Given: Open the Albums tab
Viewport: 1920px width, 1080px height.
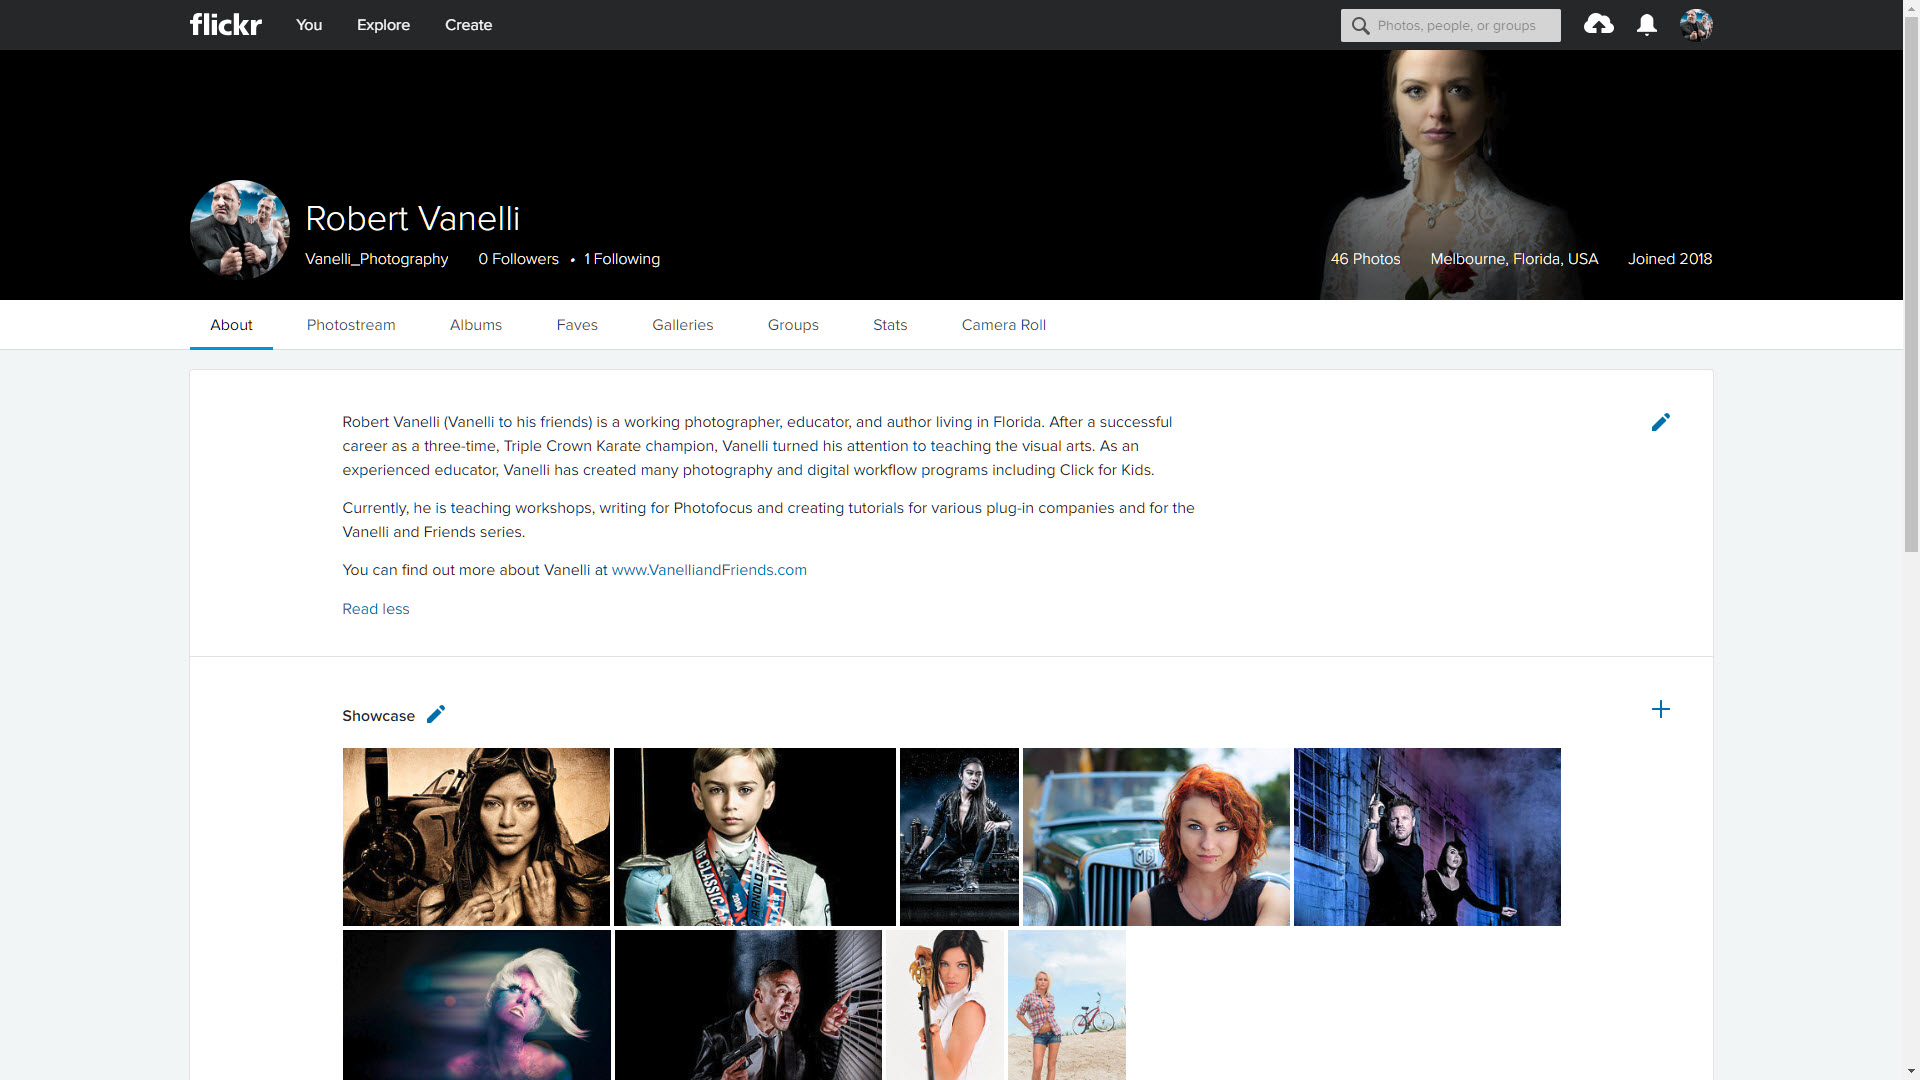Looking at the screenshot, I should click(x=475, y=325).
